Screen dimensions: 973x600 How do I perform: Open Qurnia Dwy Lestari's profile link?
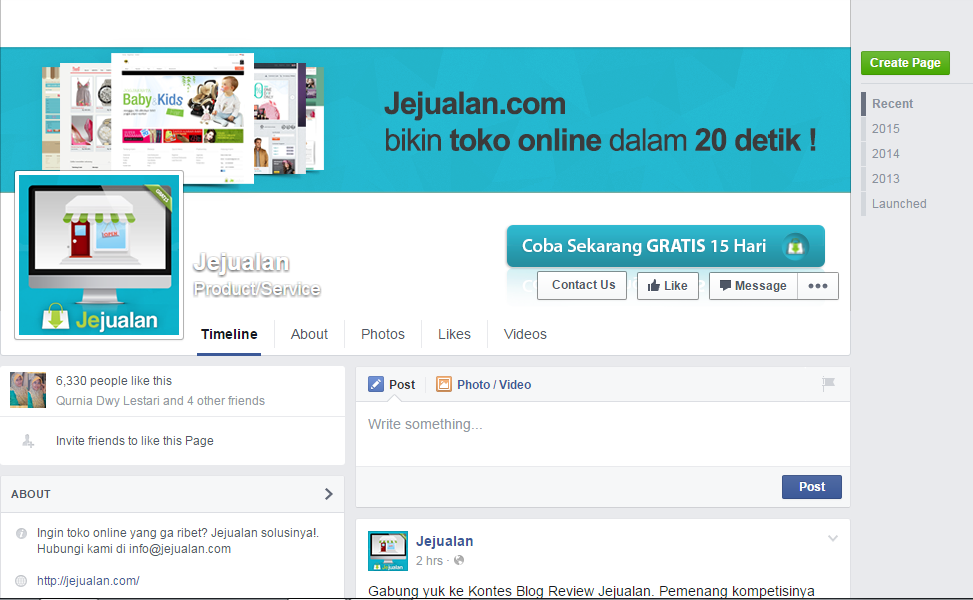[x=108, y=401]
